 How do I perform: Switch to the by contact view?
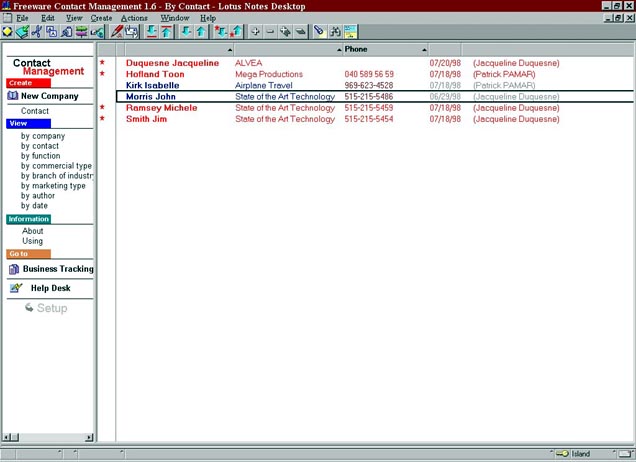tap(40, 146)
